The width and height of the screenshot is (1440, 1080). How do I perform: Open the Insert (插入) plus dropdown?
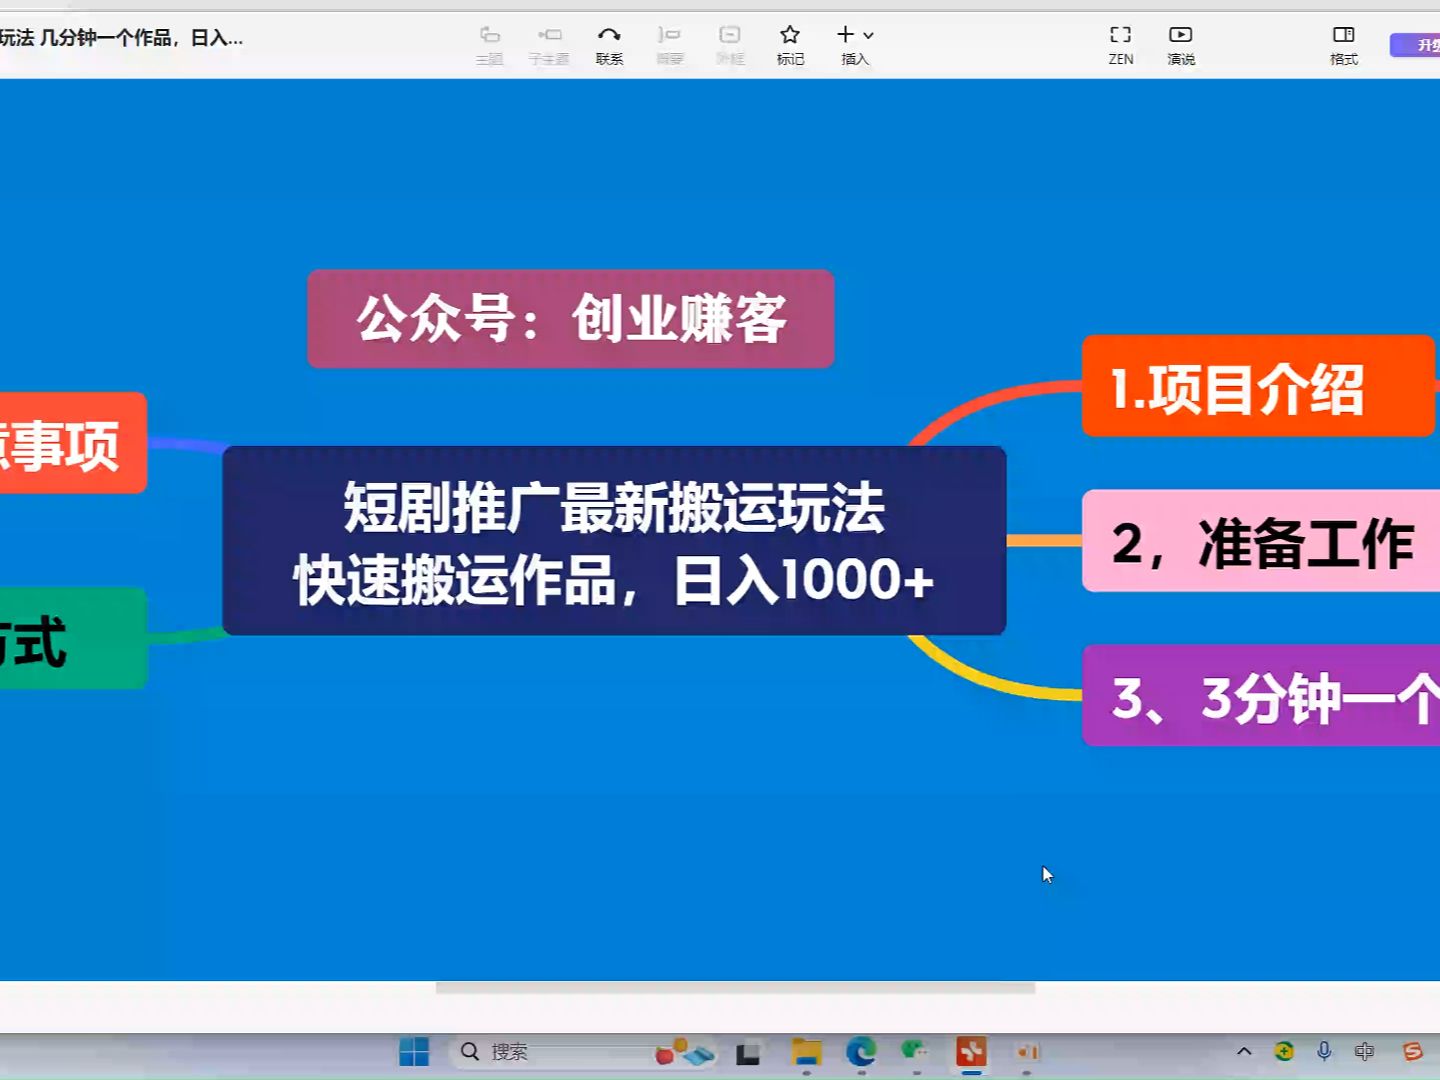(x=855, y=46)
